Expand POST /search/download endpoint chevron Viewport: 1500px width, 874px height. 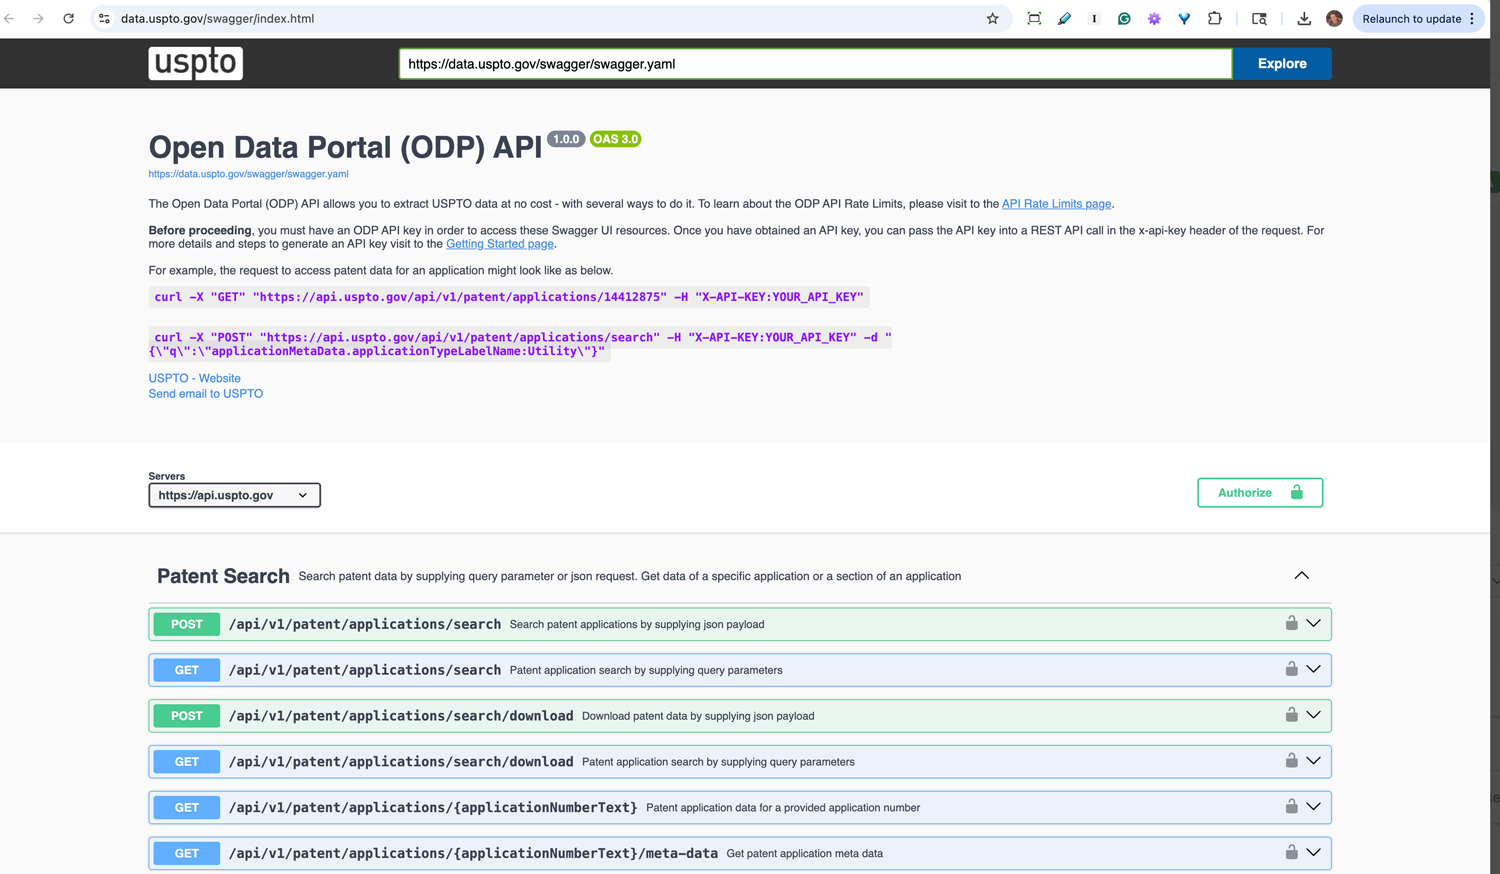point(1313,715)
